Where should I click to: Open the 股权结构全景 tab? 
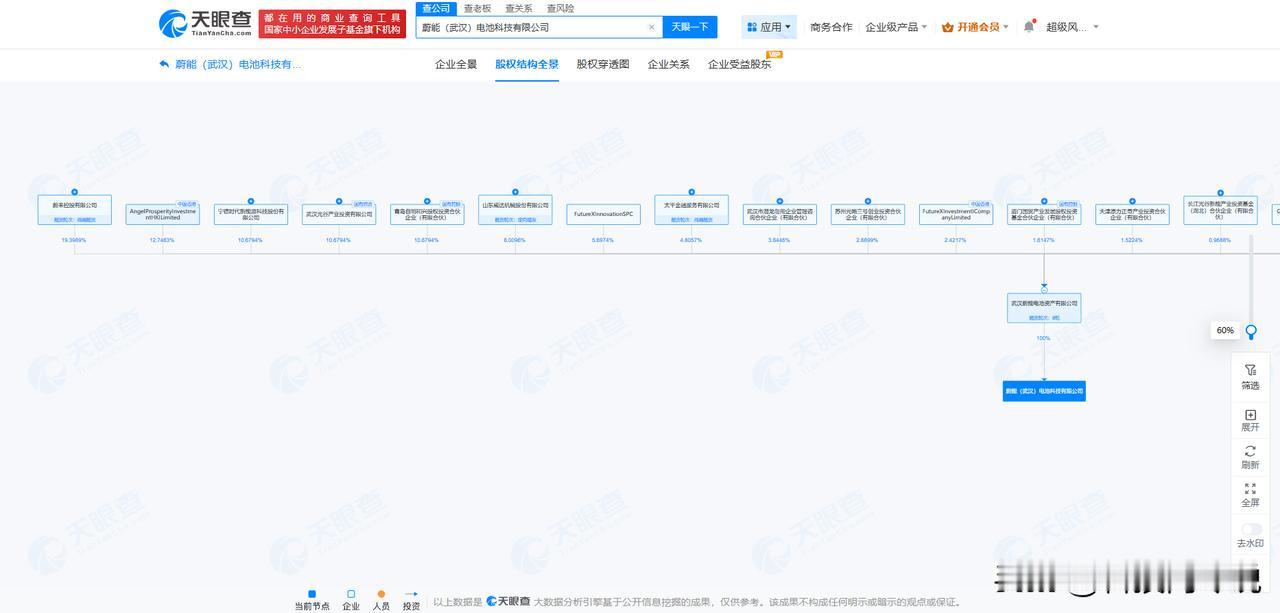coord(527,64)
